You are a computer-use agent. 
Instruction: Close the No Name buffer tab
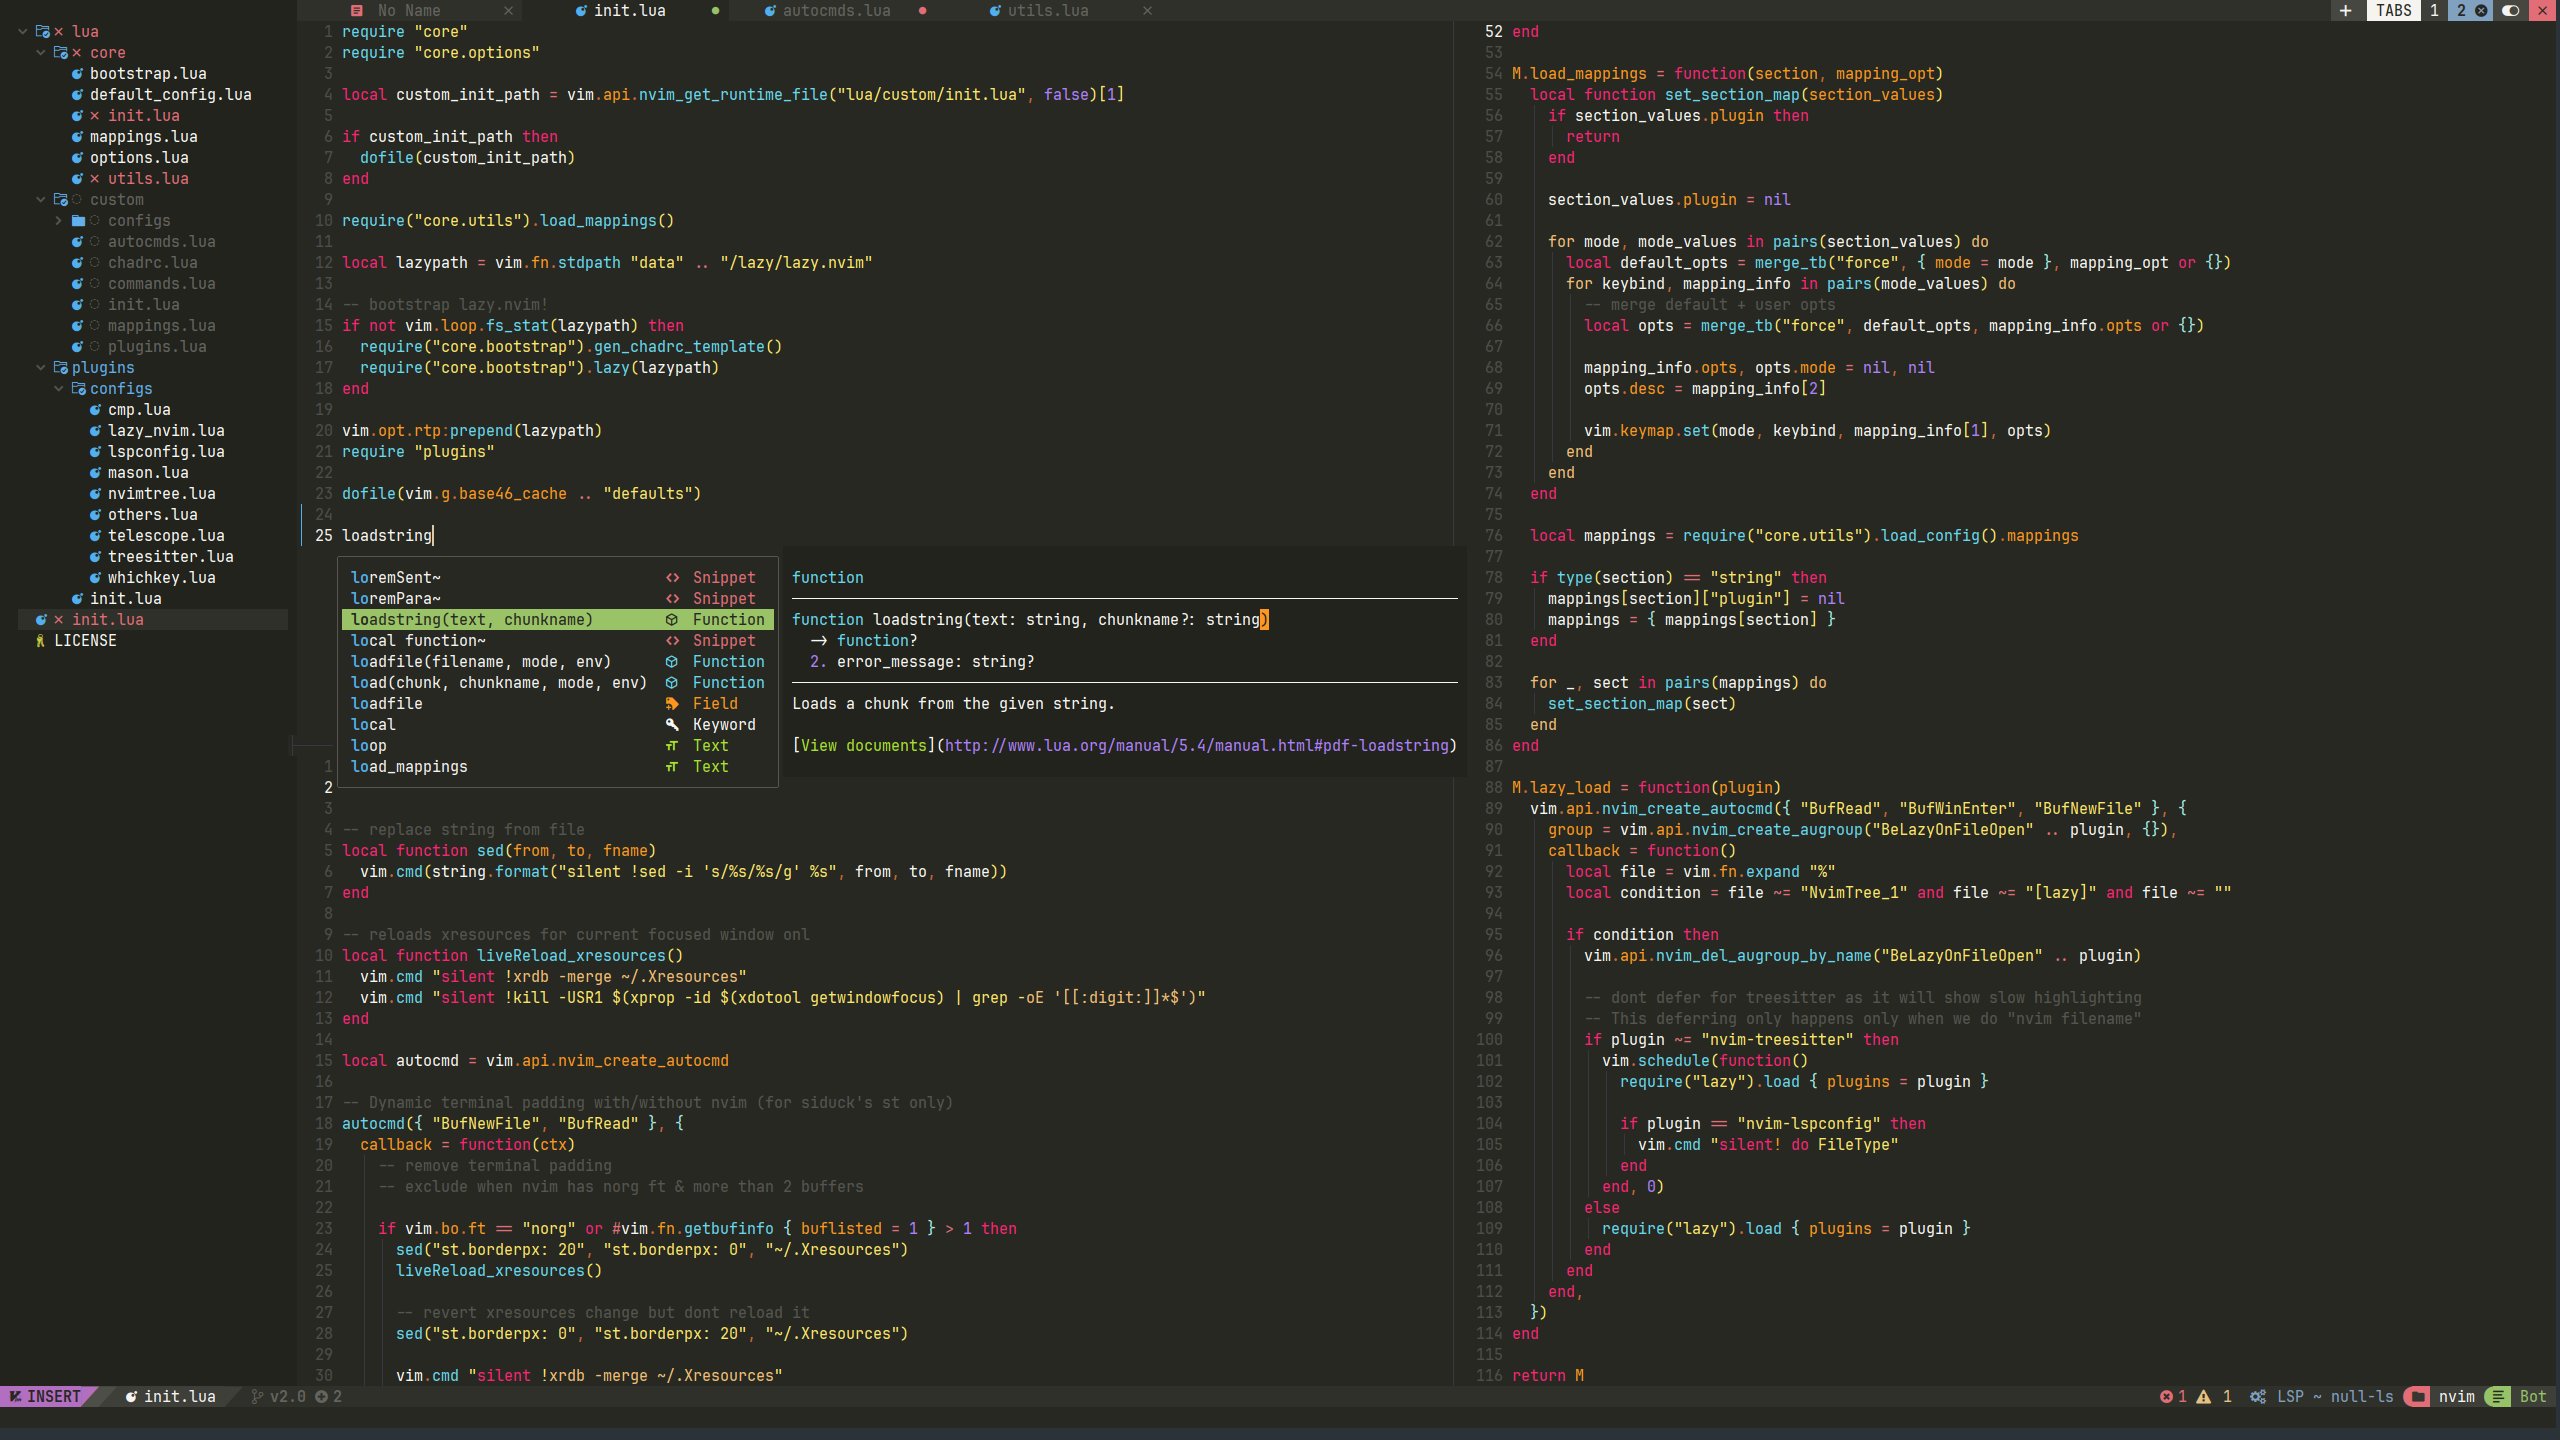[508, 11]
